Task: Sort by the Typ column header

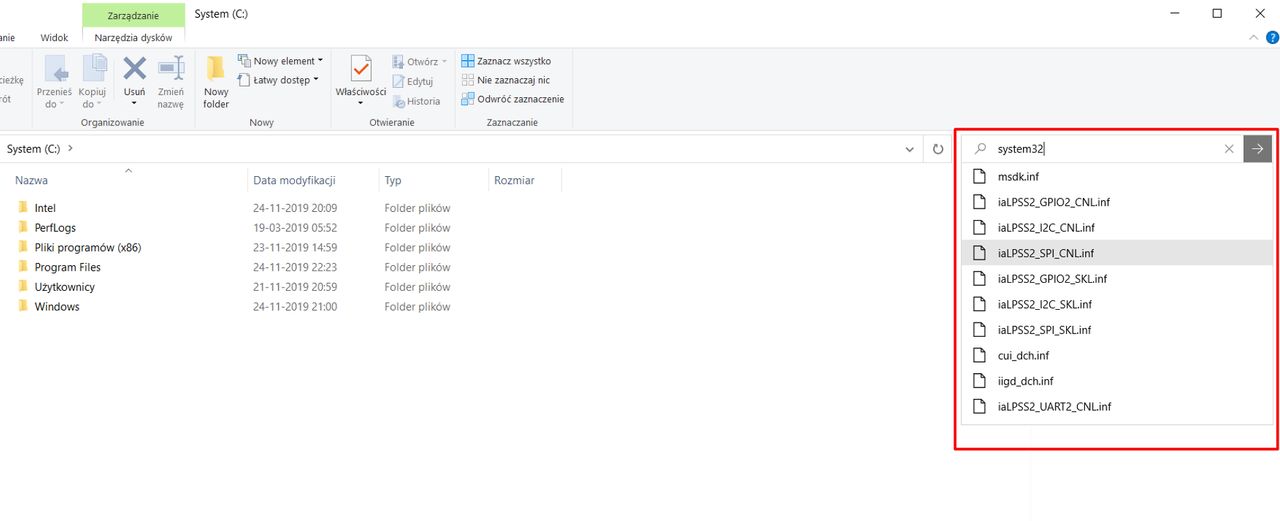Action: (393, 180)
